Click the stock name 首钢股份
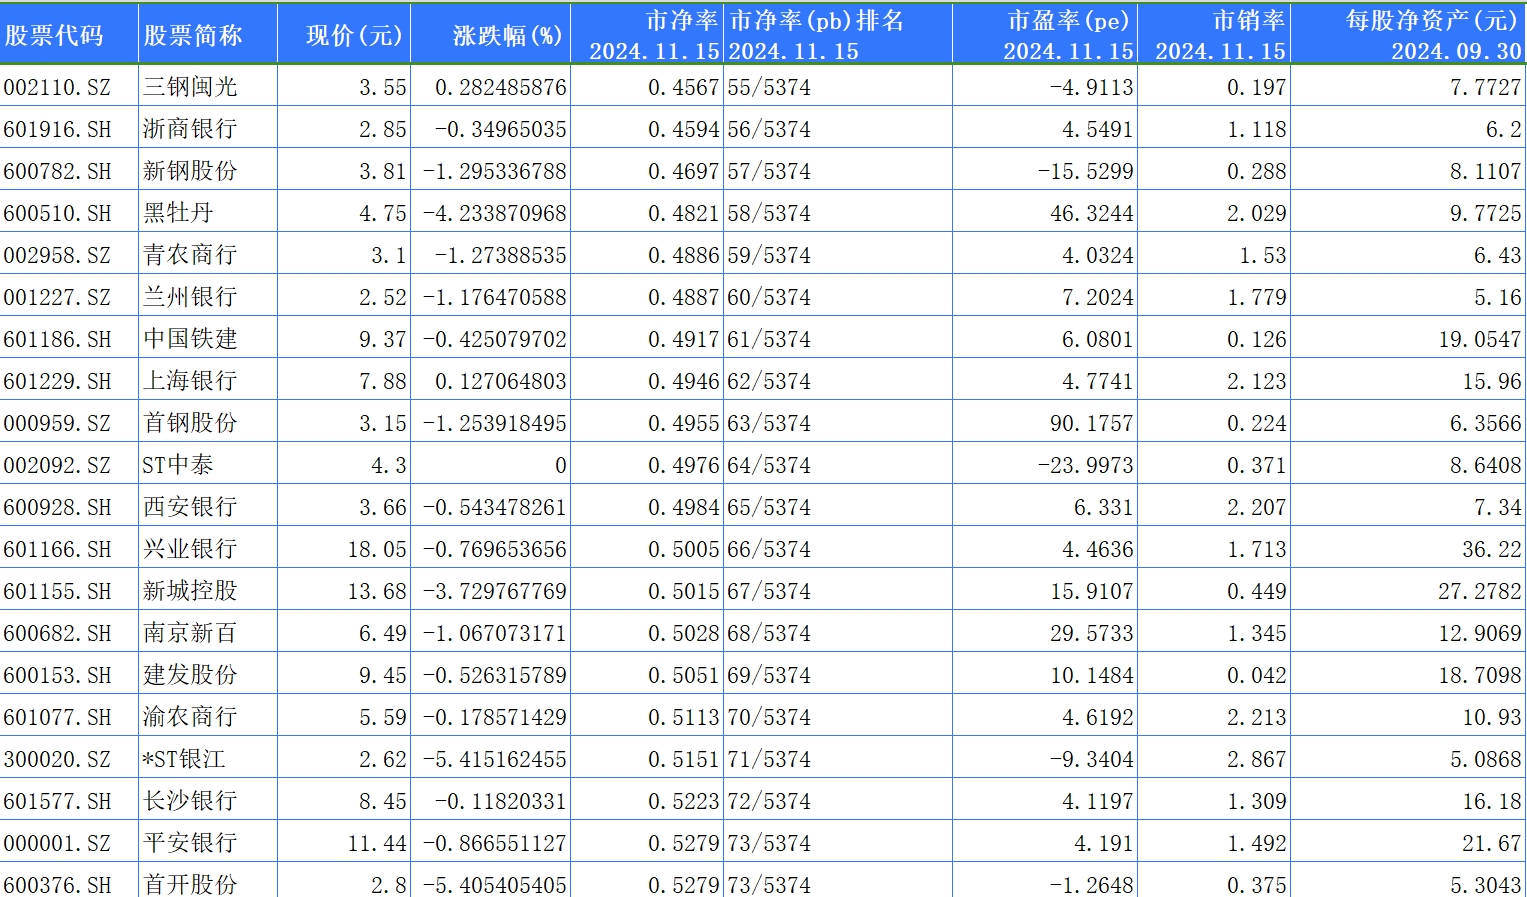Image resolution: width=1527 pixels, height=897 pixels. click(190, 424)
